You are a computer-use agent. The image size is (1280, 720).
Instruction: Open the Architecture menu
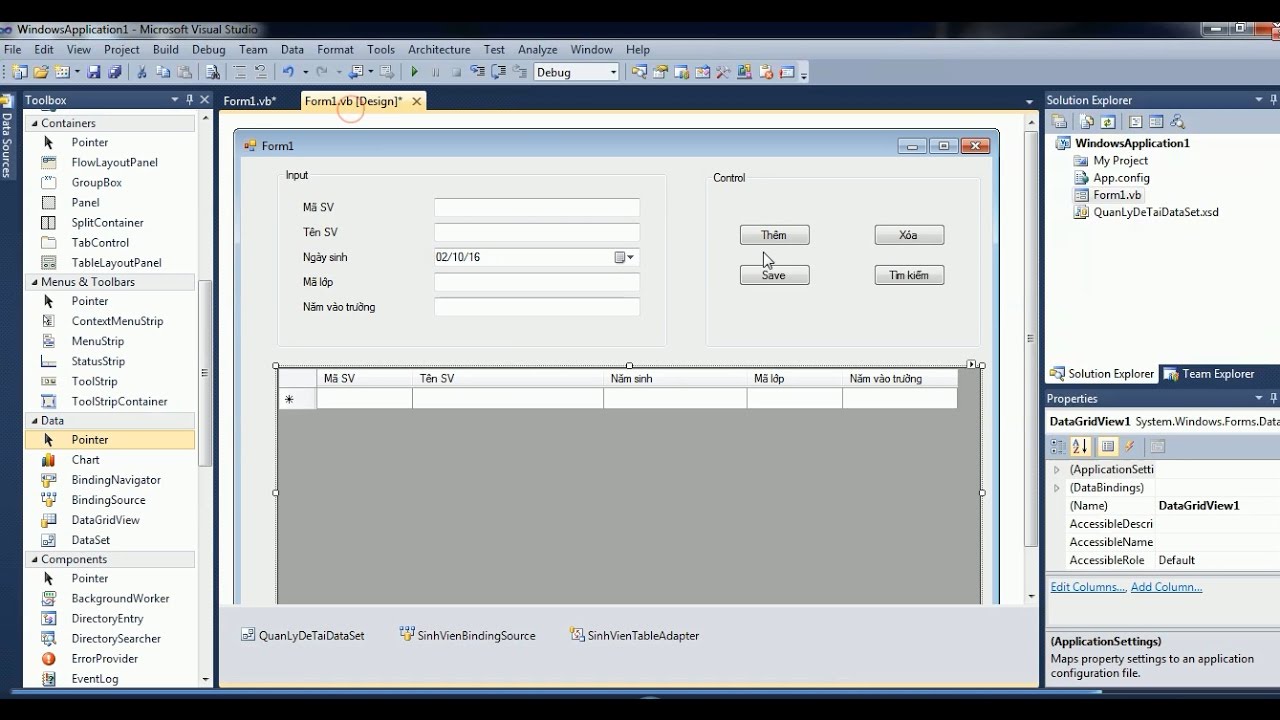click(x=439, y=49)
